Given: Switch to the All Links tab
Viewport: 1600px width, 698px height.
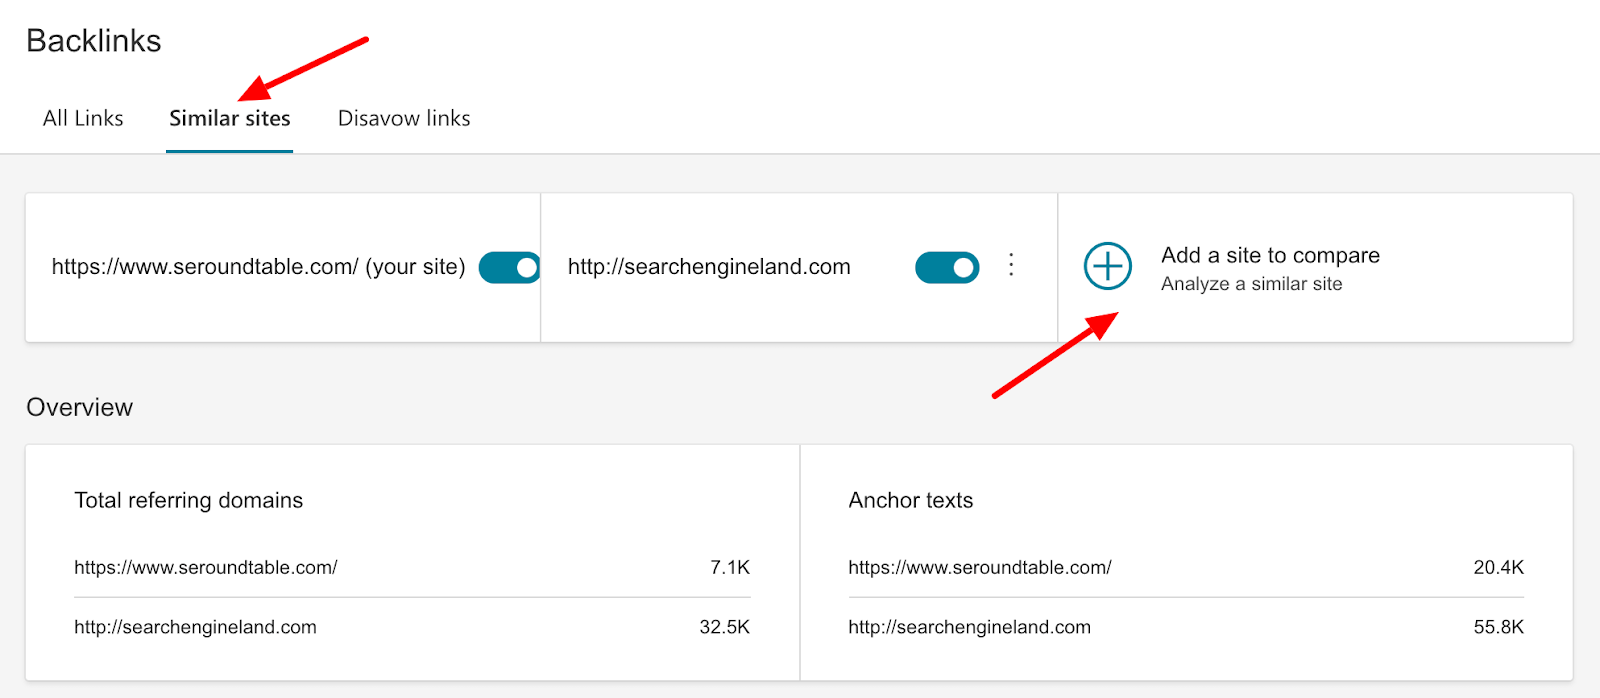Looking at the screenshot, I should coord(83,118).
